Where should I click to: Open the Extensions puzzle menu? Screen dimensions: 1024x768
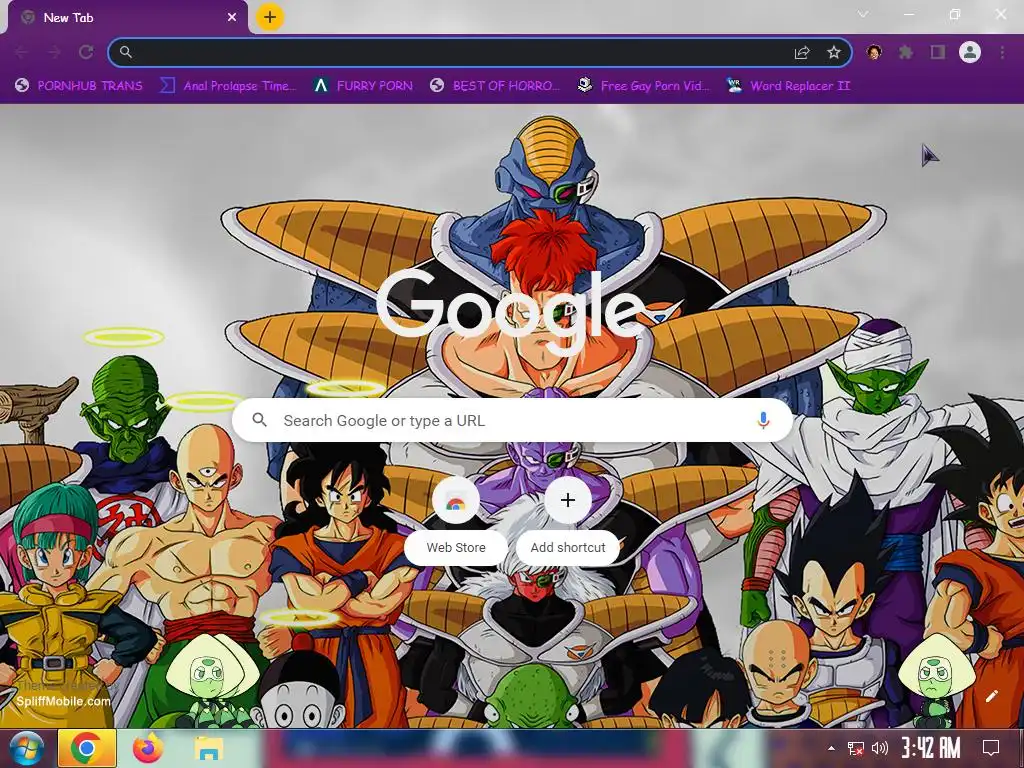(x=906, y=52)
